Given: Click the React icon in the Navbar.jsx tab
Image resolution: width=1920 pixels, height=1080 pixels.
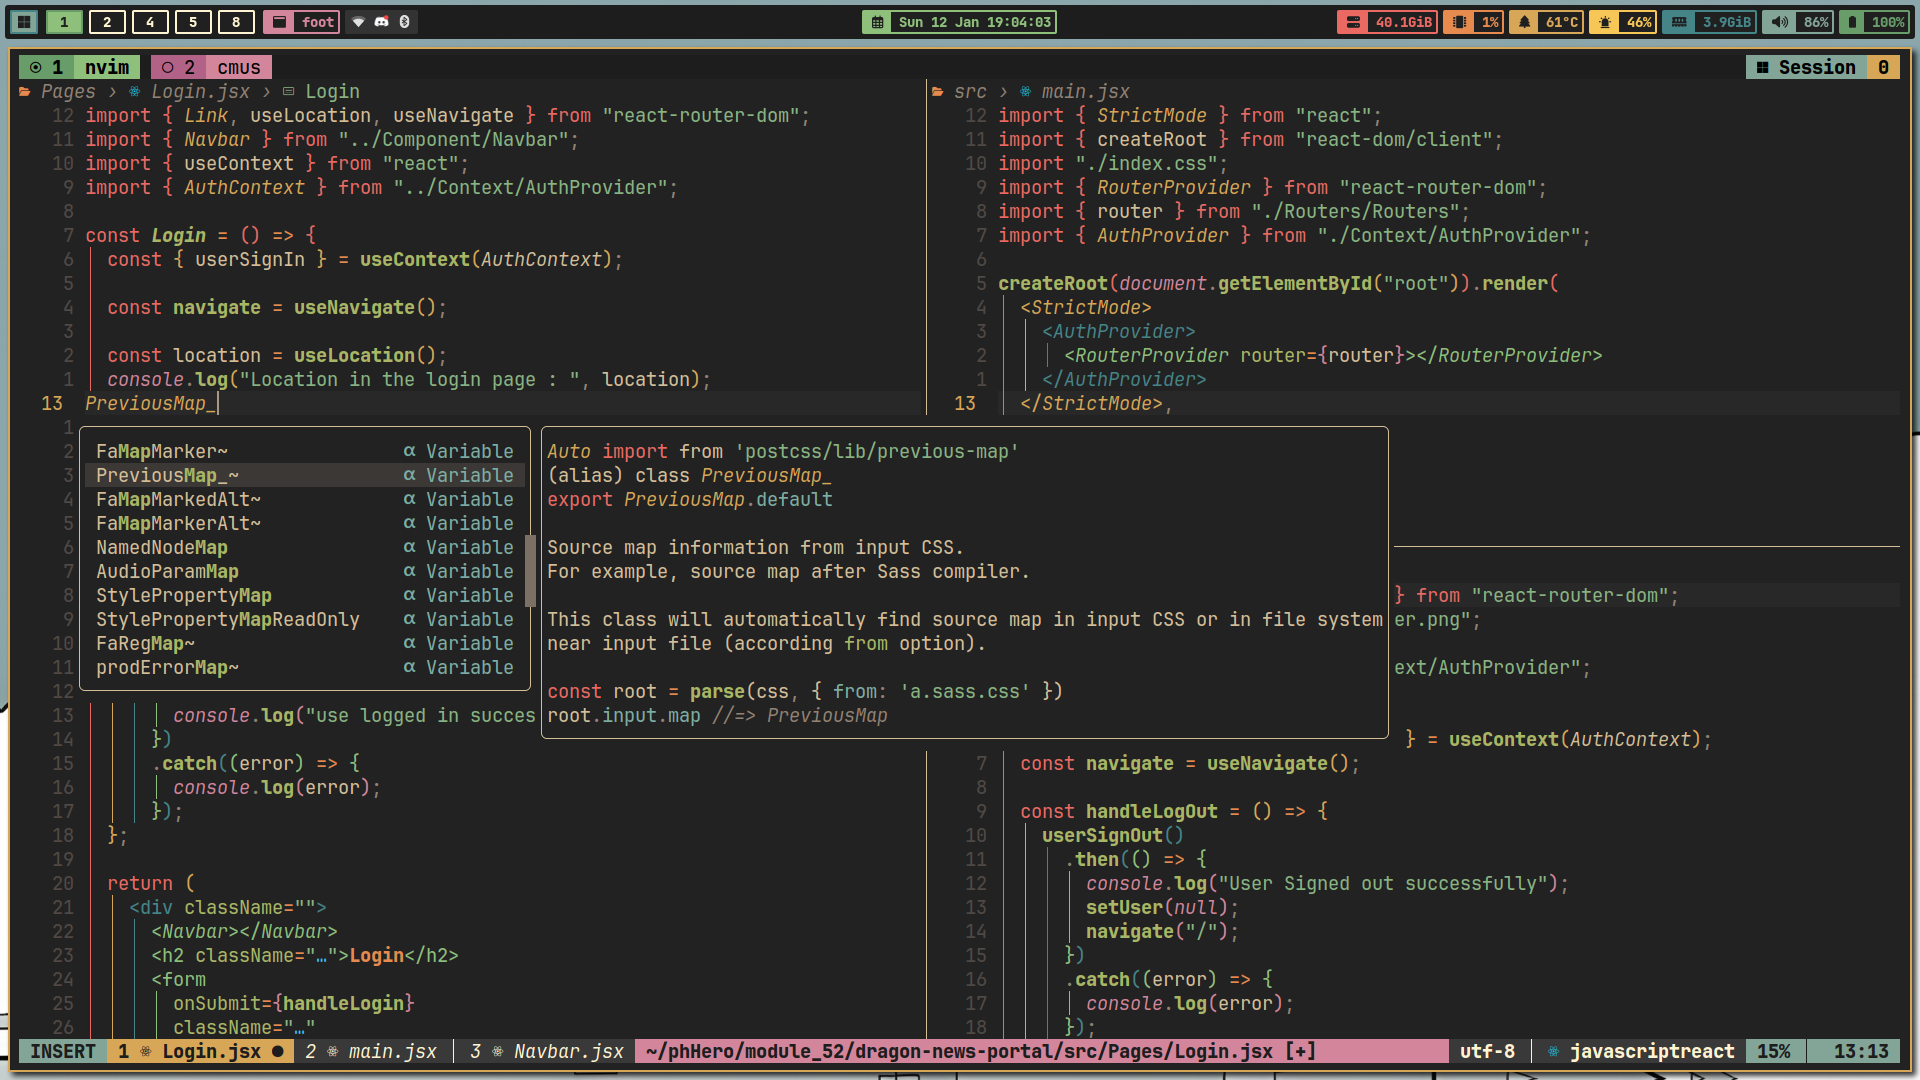Looking at the screenshot, I should click(497, 1051).
